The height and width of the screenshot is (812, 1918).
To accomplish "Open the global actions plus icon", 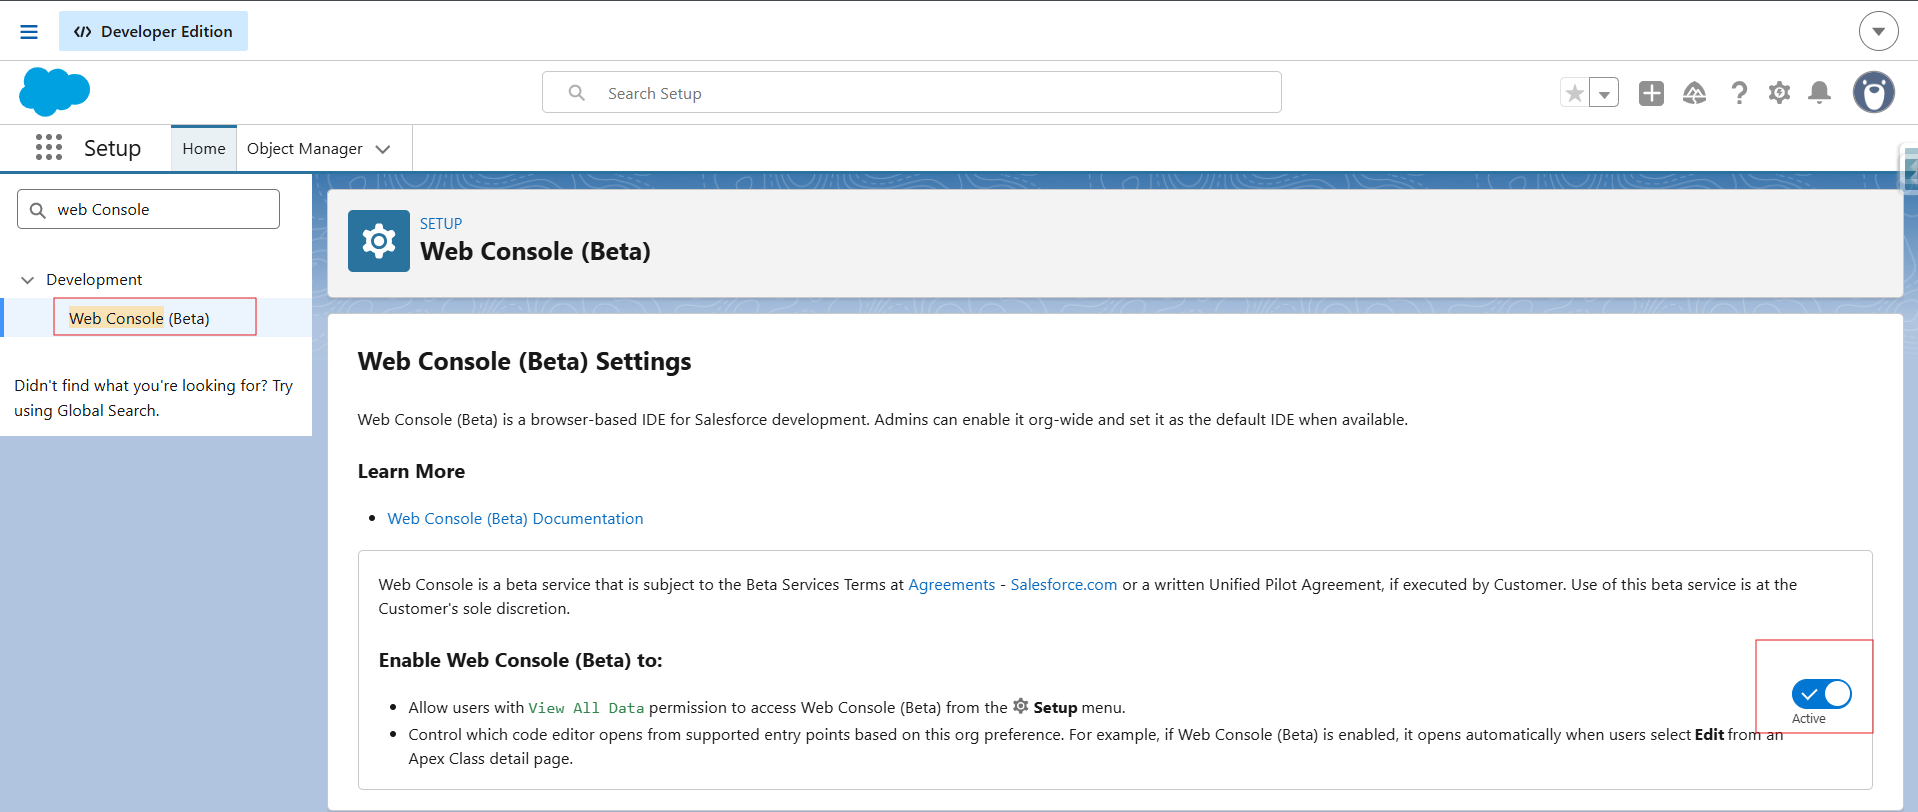I will coord(1651,93).
